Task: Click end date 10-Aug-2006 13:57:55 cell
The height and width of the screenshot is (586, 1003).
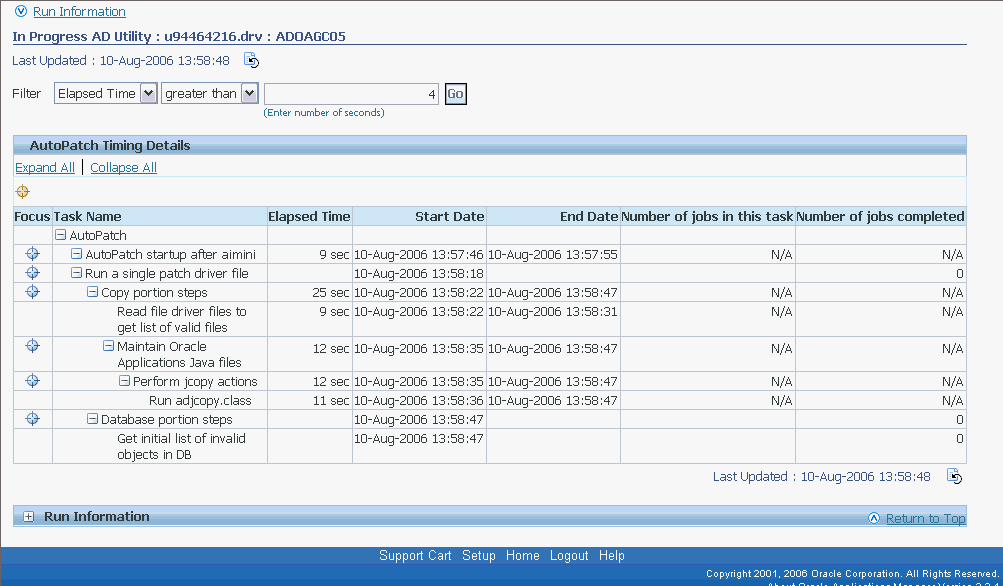Action: [x=553, y=254]
